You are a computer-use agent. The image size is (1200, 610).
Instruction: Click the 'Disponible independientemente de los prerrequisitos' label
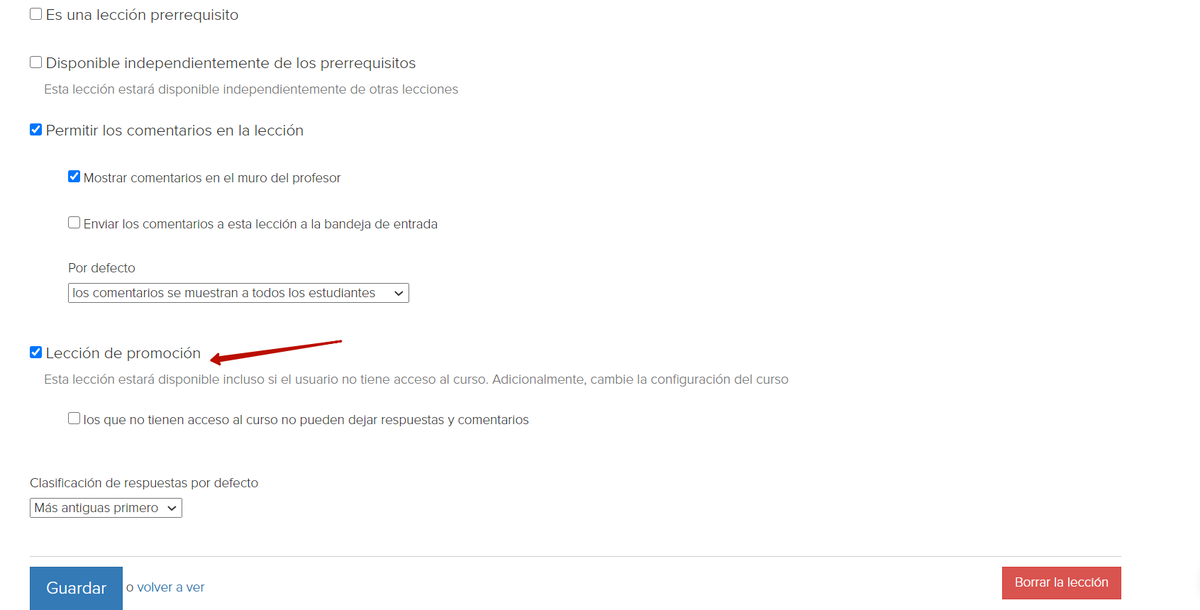231,63
